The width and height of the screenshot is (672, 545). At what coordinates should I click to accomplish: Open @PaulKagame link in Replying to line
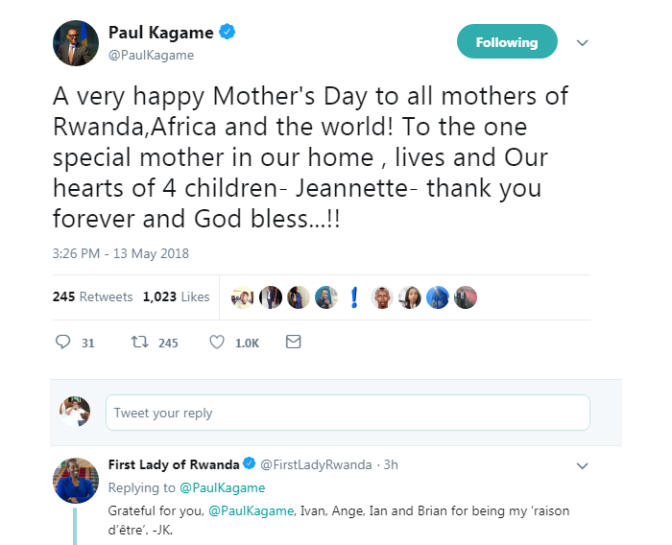[x=222, y=488]
